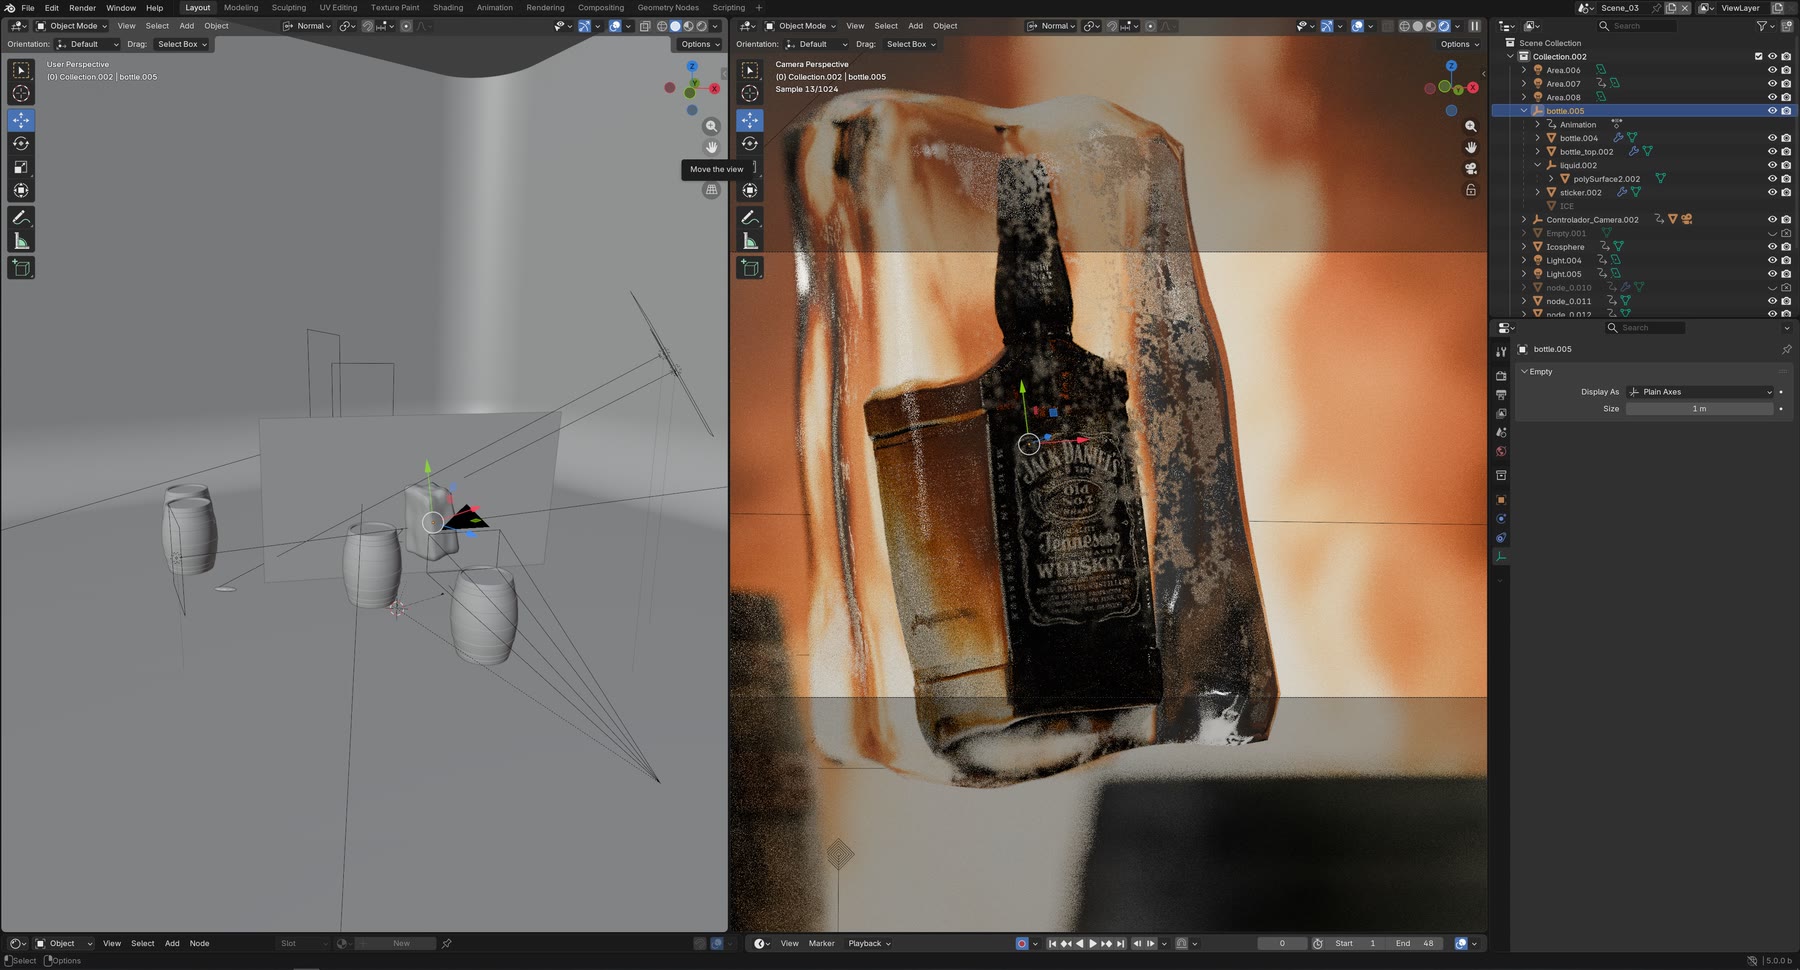Expand Controlador_Camera.002 in the outliner

click(1524, 220)
